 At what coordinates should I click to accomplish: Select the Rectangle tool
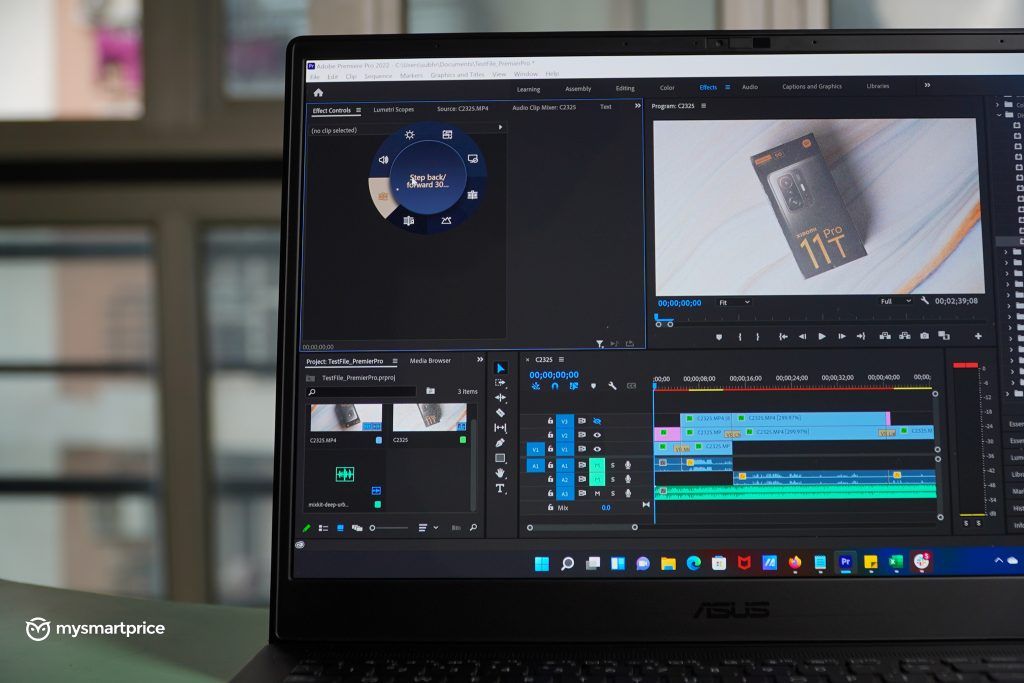coord(500,458)
